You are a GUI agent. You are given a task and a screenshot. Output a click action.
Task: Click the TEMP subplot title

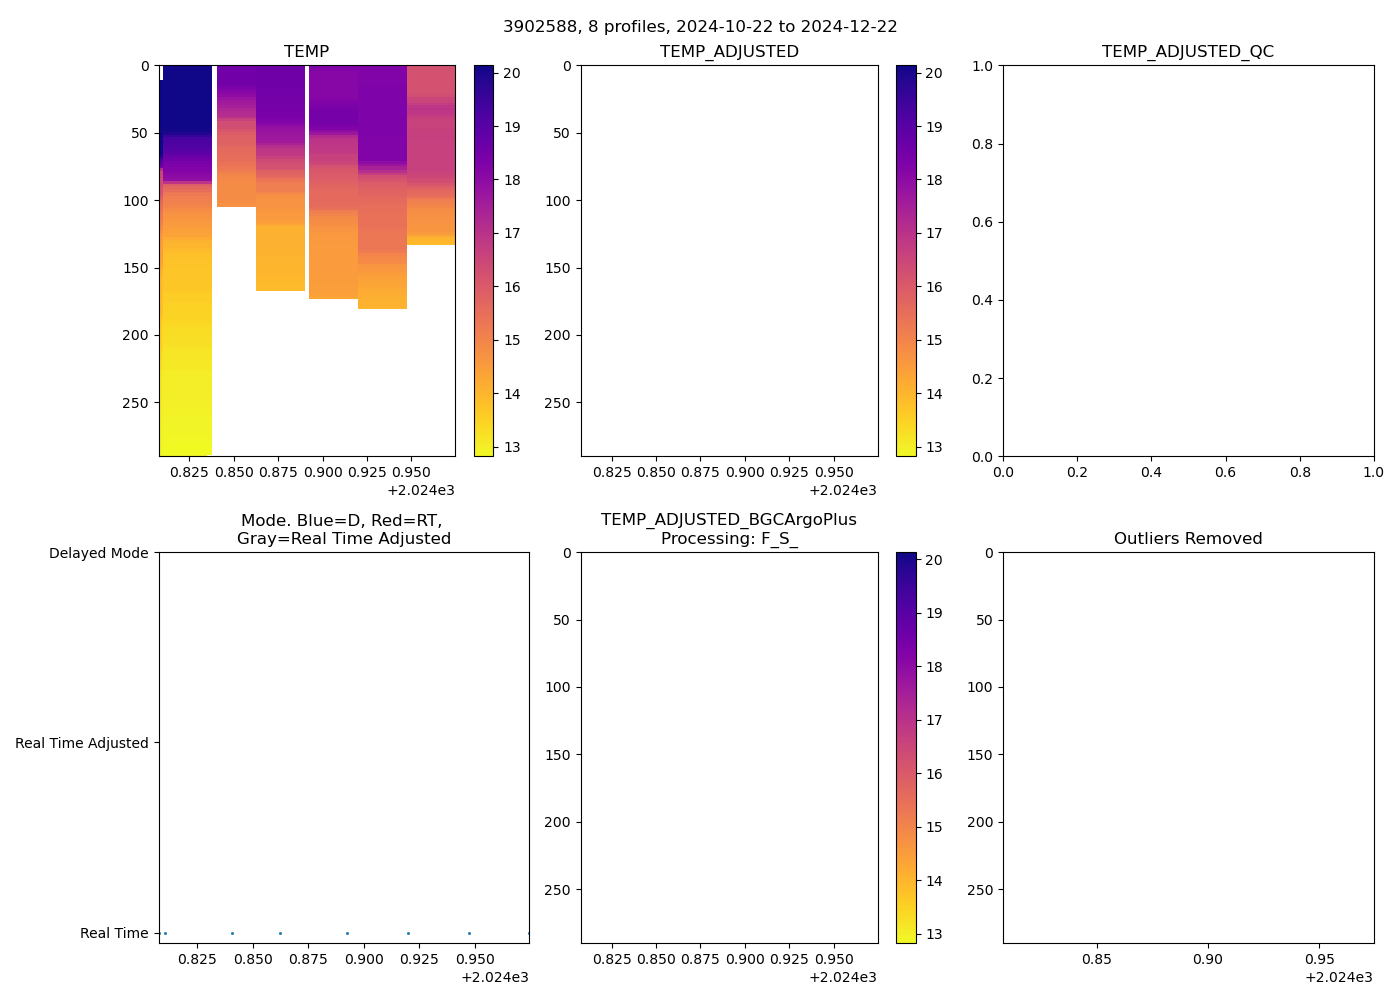[306, 52]
